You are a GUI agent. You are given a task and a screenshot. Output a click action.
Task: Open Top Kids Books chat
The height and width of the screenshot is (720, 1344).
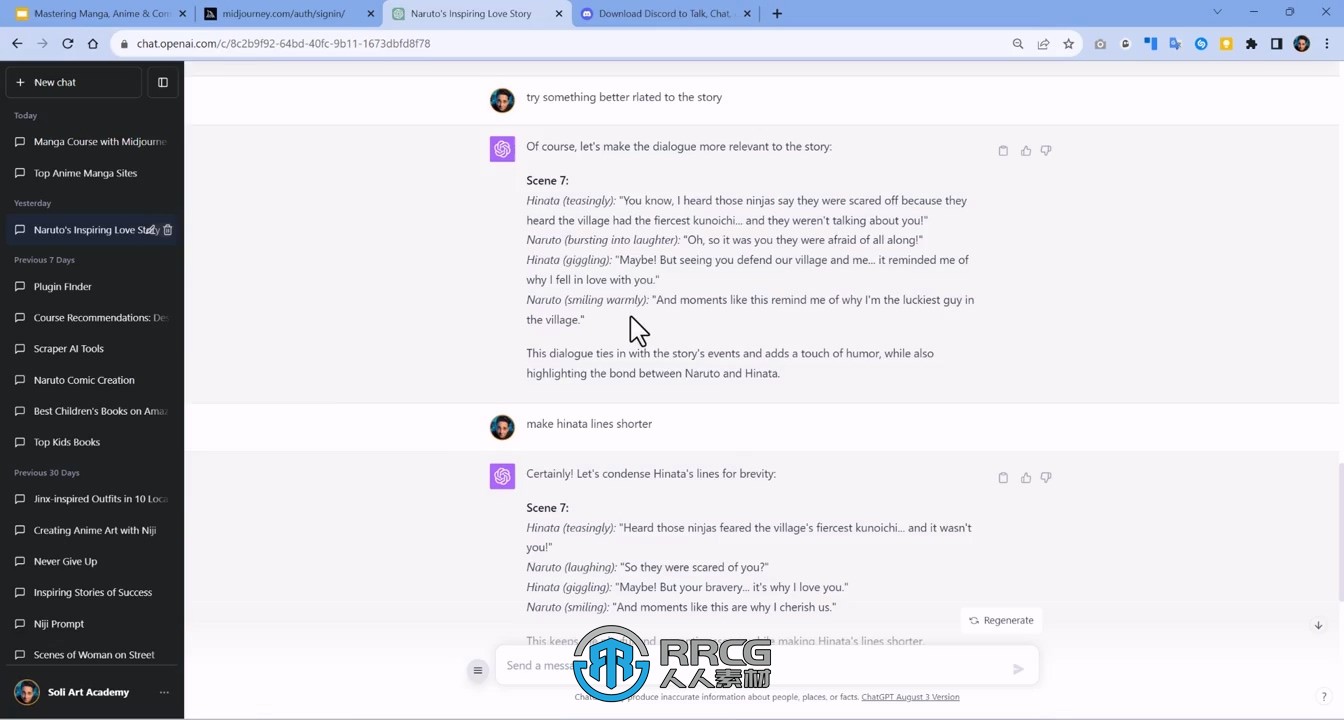click(x=92, y=442)
